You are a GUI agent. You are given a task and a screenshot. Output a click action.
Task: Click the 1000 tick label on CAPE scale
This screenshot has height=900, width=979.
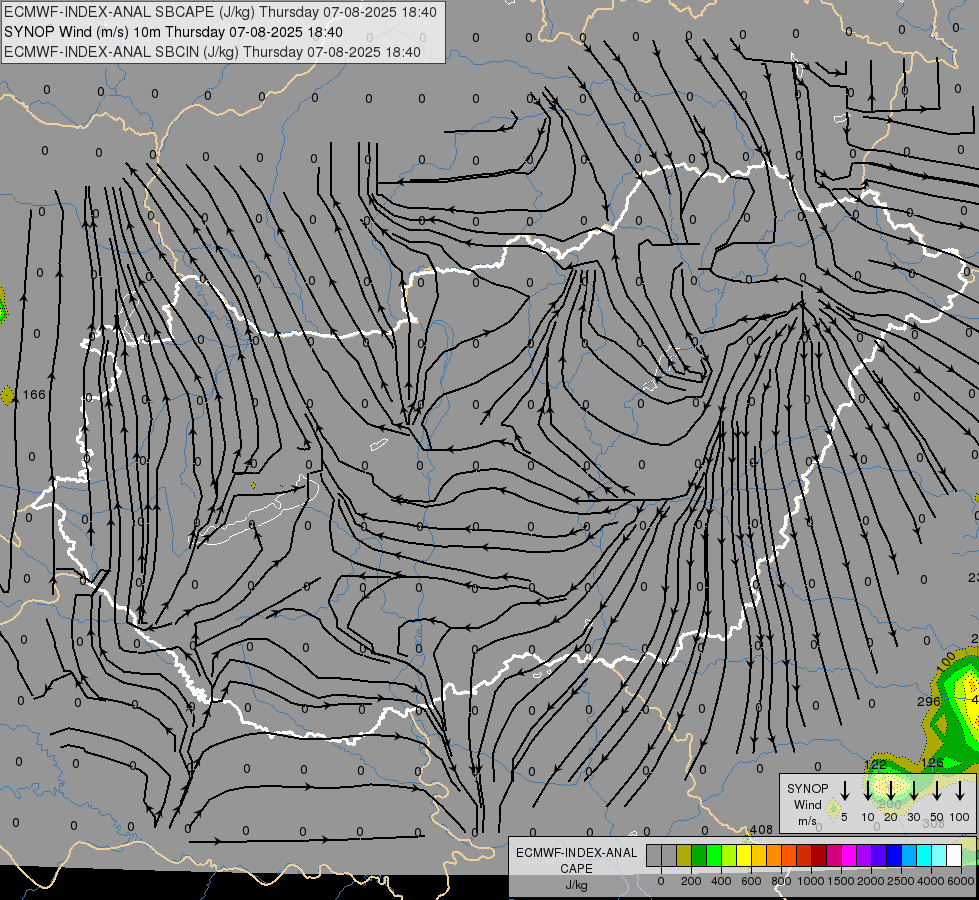pos(811,881)
